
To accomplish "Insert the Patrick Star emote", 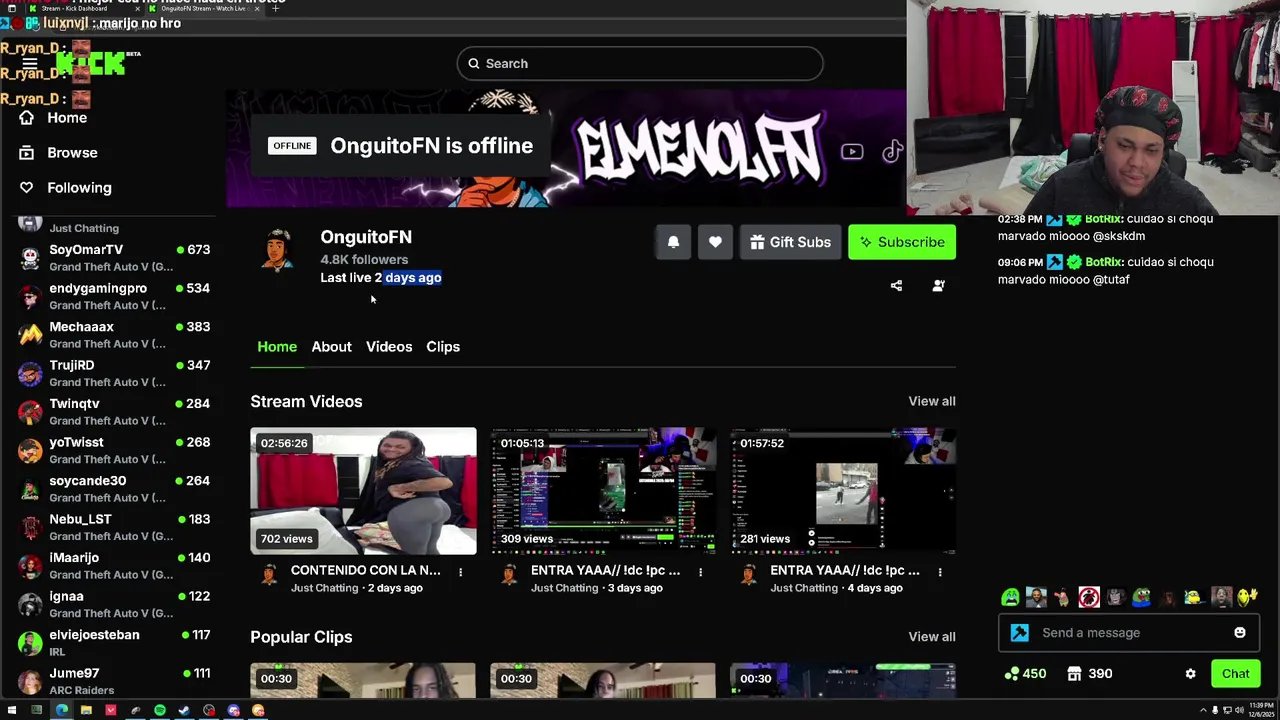I will point(1062,597).
